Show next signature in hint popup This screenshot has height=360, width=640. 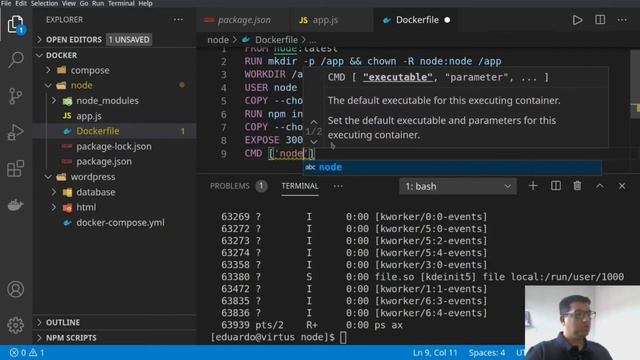pyautogui.click(x=313, y=142)
